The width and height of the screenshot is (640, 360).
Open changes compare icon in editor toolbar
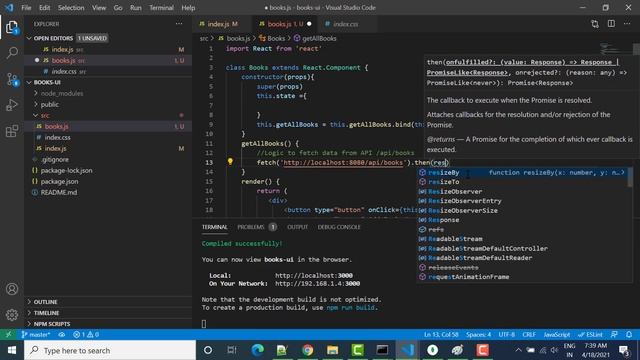595,24
